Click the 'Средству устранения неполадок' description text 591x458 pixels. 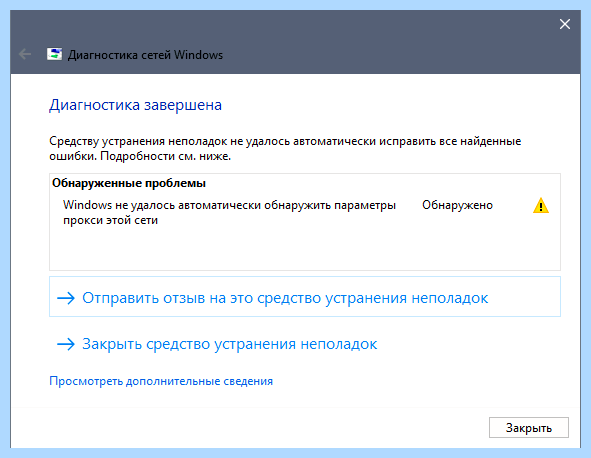[285, 149]
